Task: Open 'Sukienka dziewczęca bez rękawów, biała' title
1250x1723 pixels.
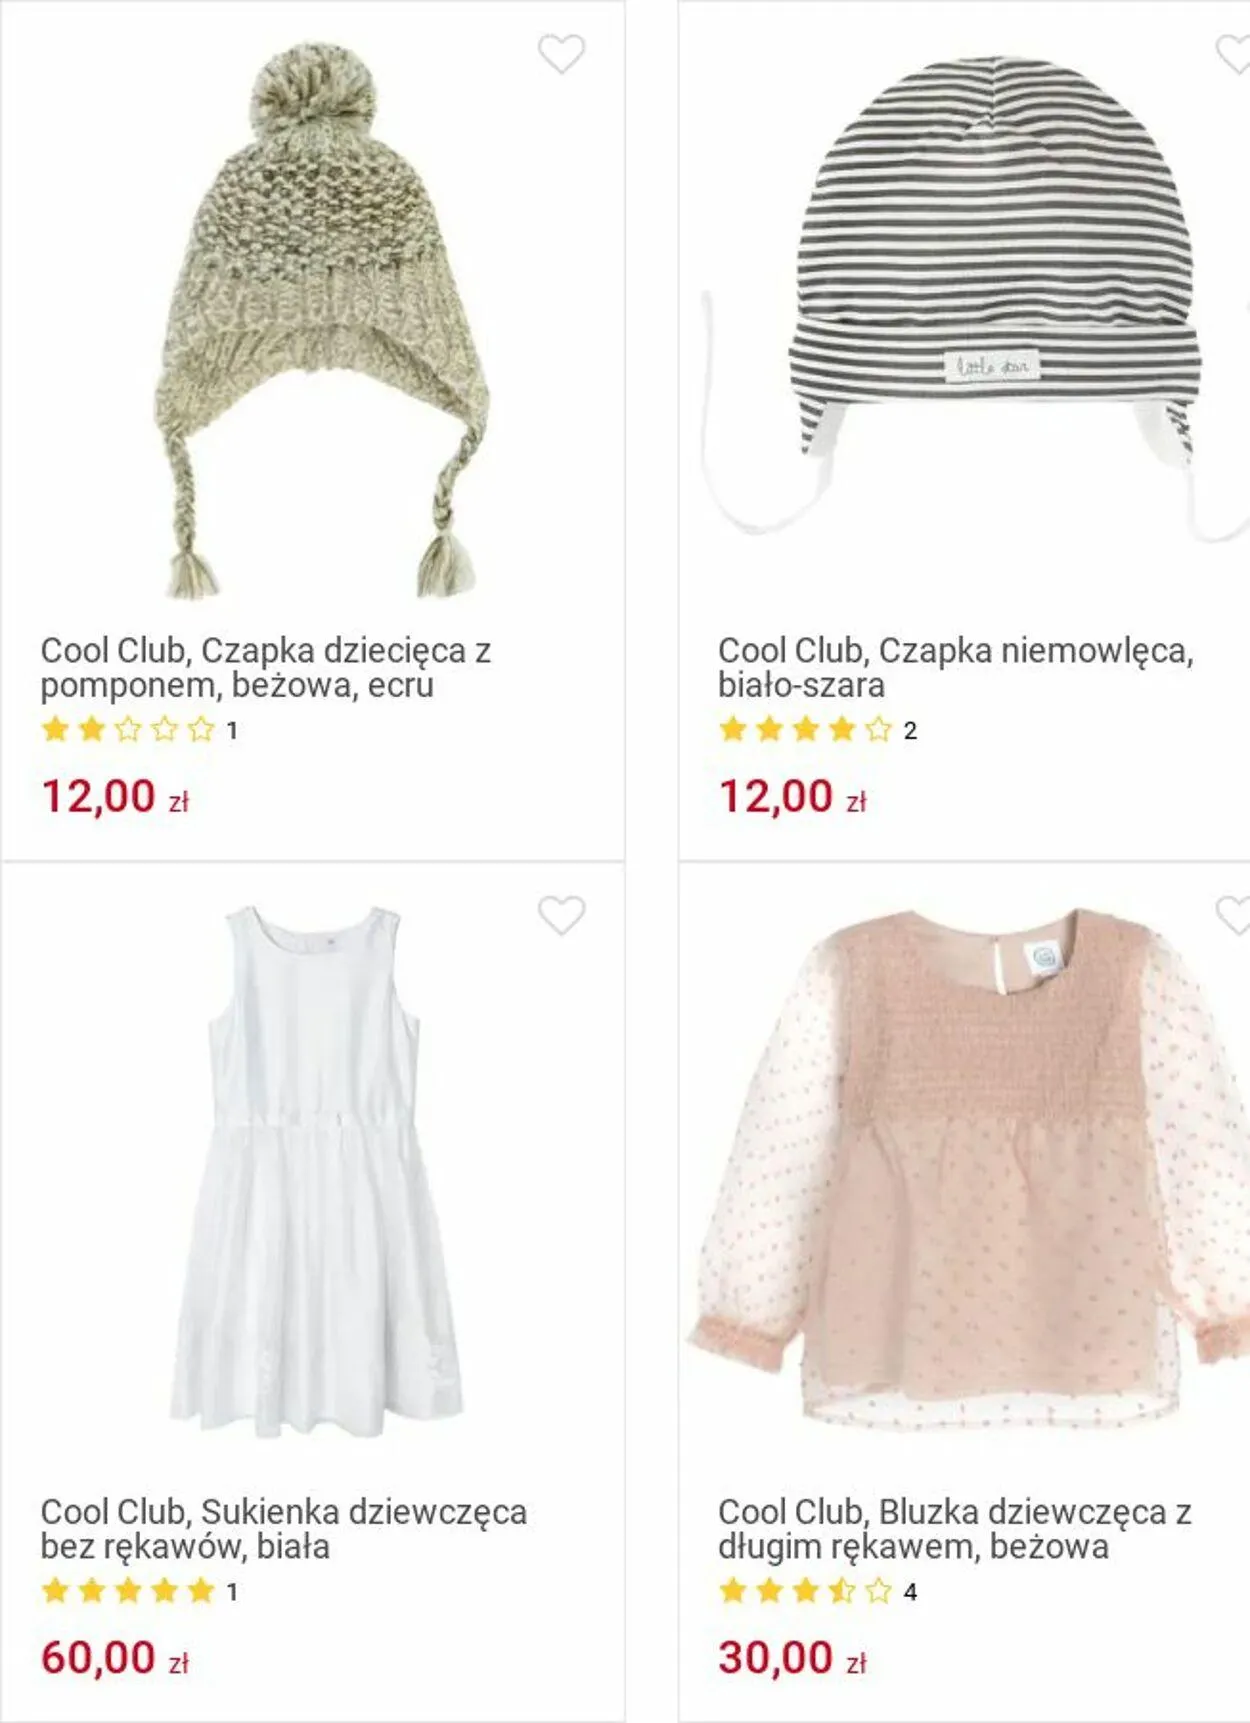Action: click(x=283, y=1528)
